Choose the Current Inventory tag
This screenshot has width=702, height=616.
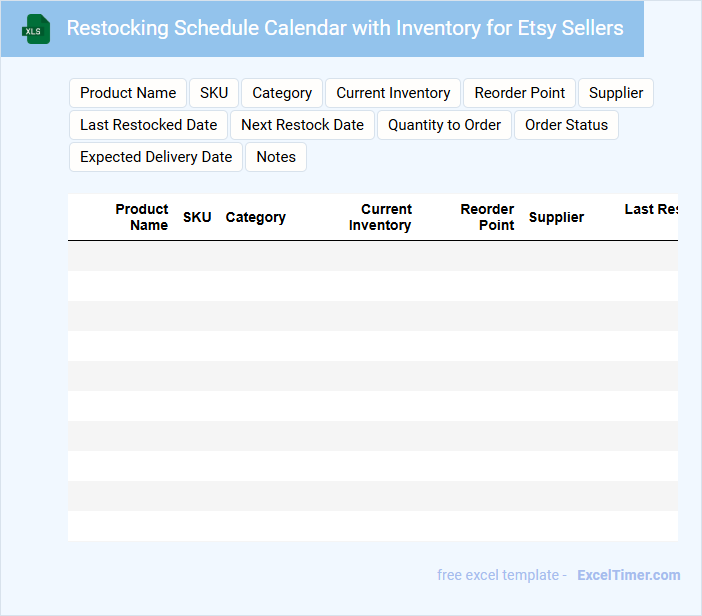[x=393, y=93]
